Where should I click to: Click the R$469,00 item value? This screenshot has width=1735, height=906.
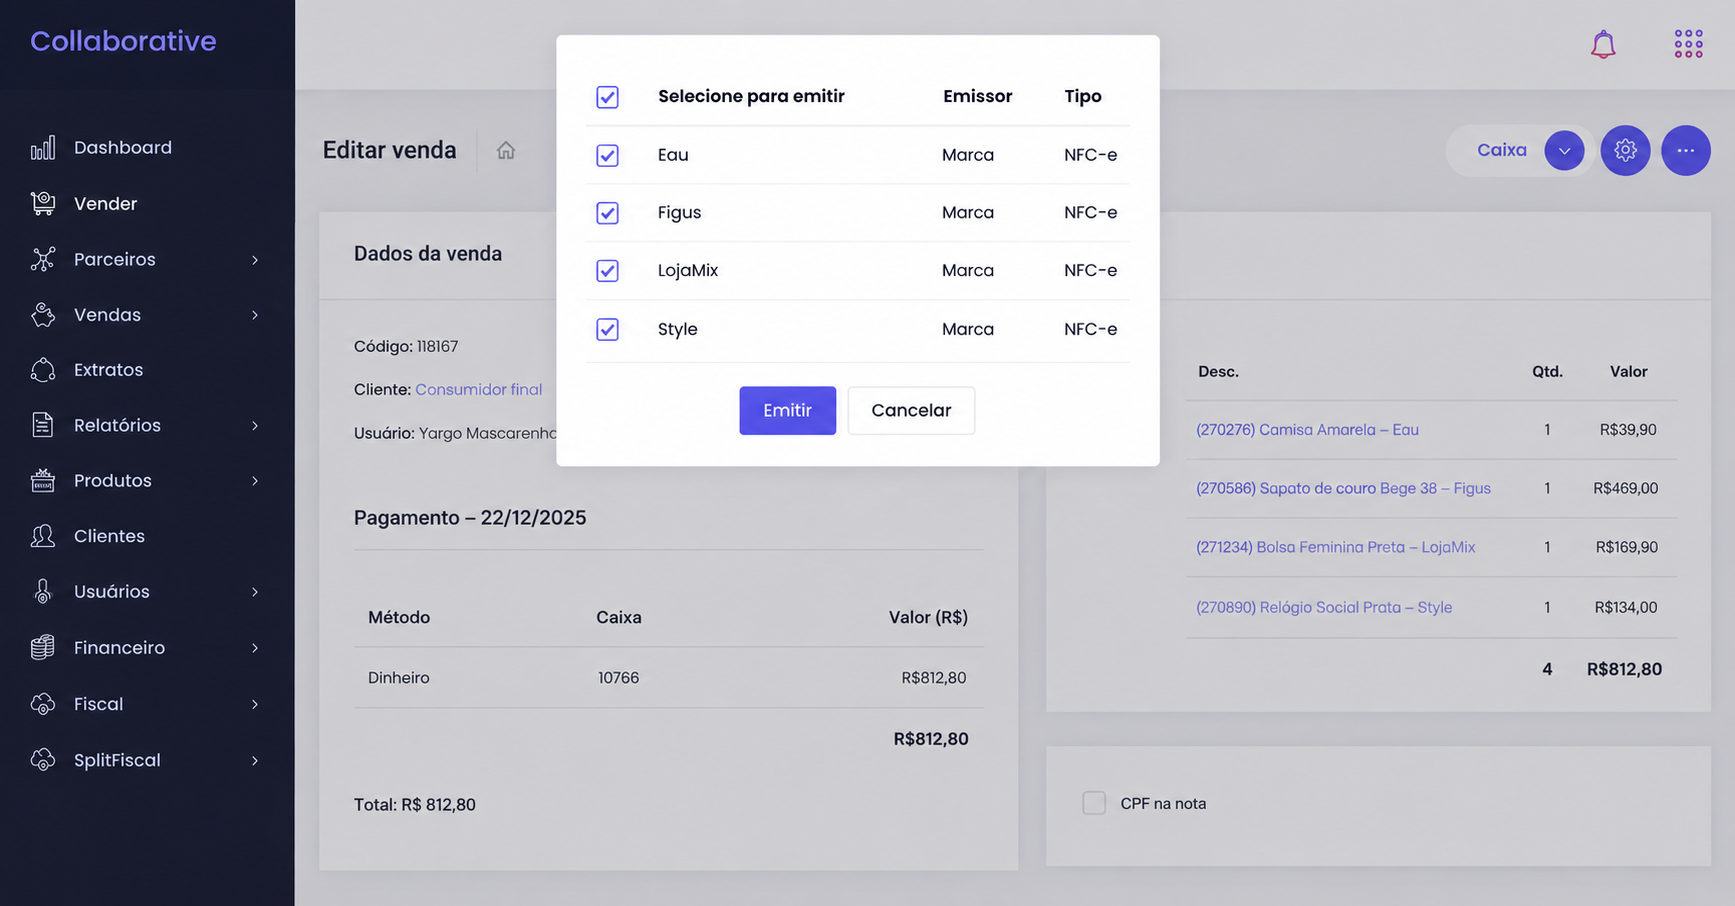click(x=1625, y=488)
